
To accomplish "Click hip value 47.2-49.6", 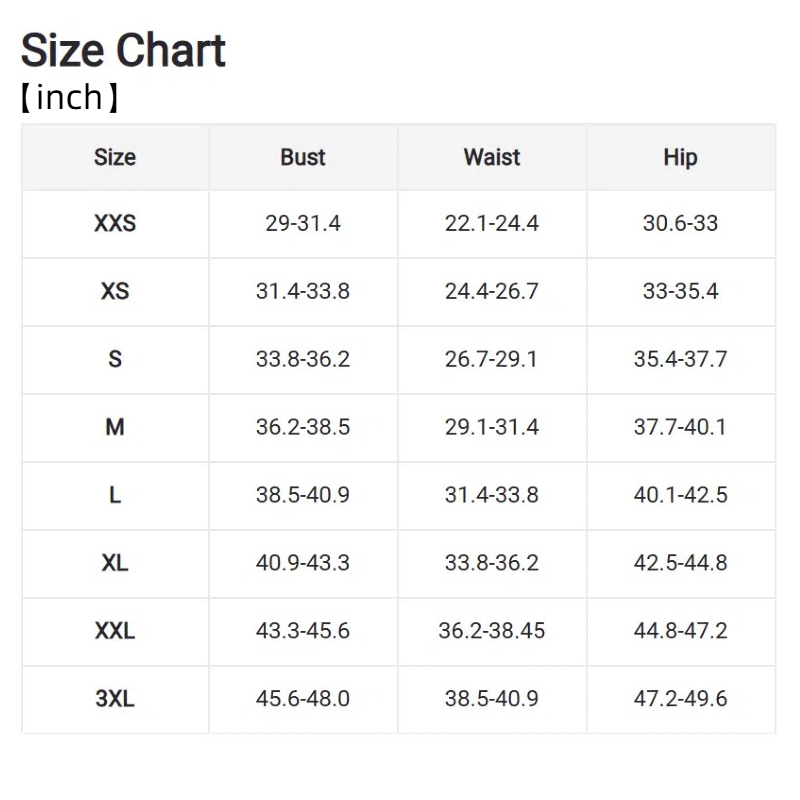I will tap(681, 698).
